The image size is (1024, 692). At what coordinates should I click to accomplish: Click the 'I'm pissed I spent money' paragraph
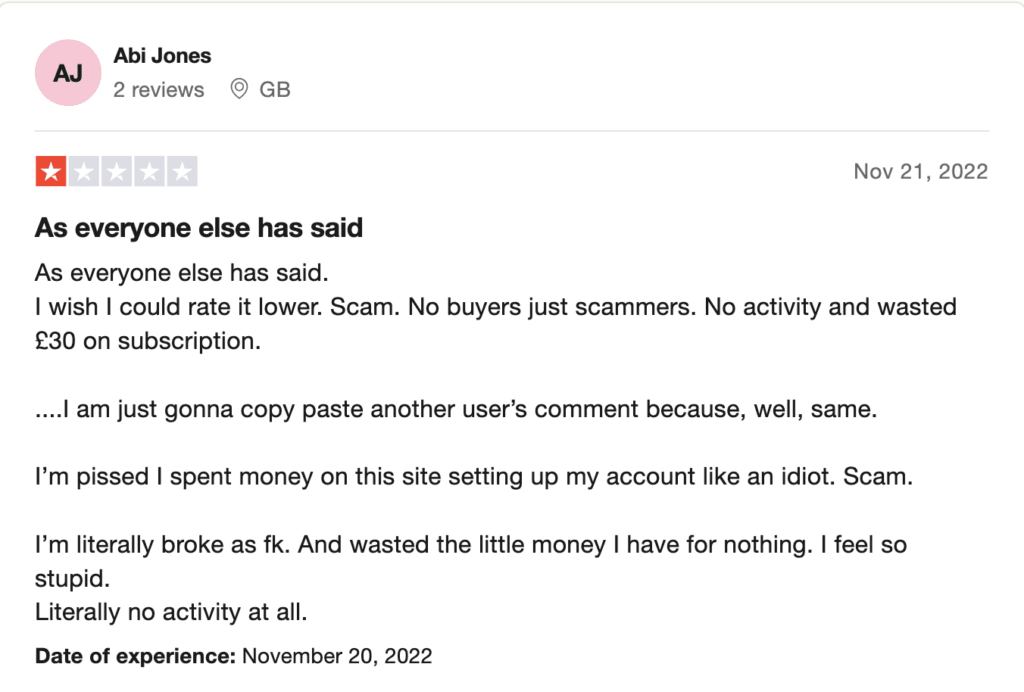tap(473, 477)
